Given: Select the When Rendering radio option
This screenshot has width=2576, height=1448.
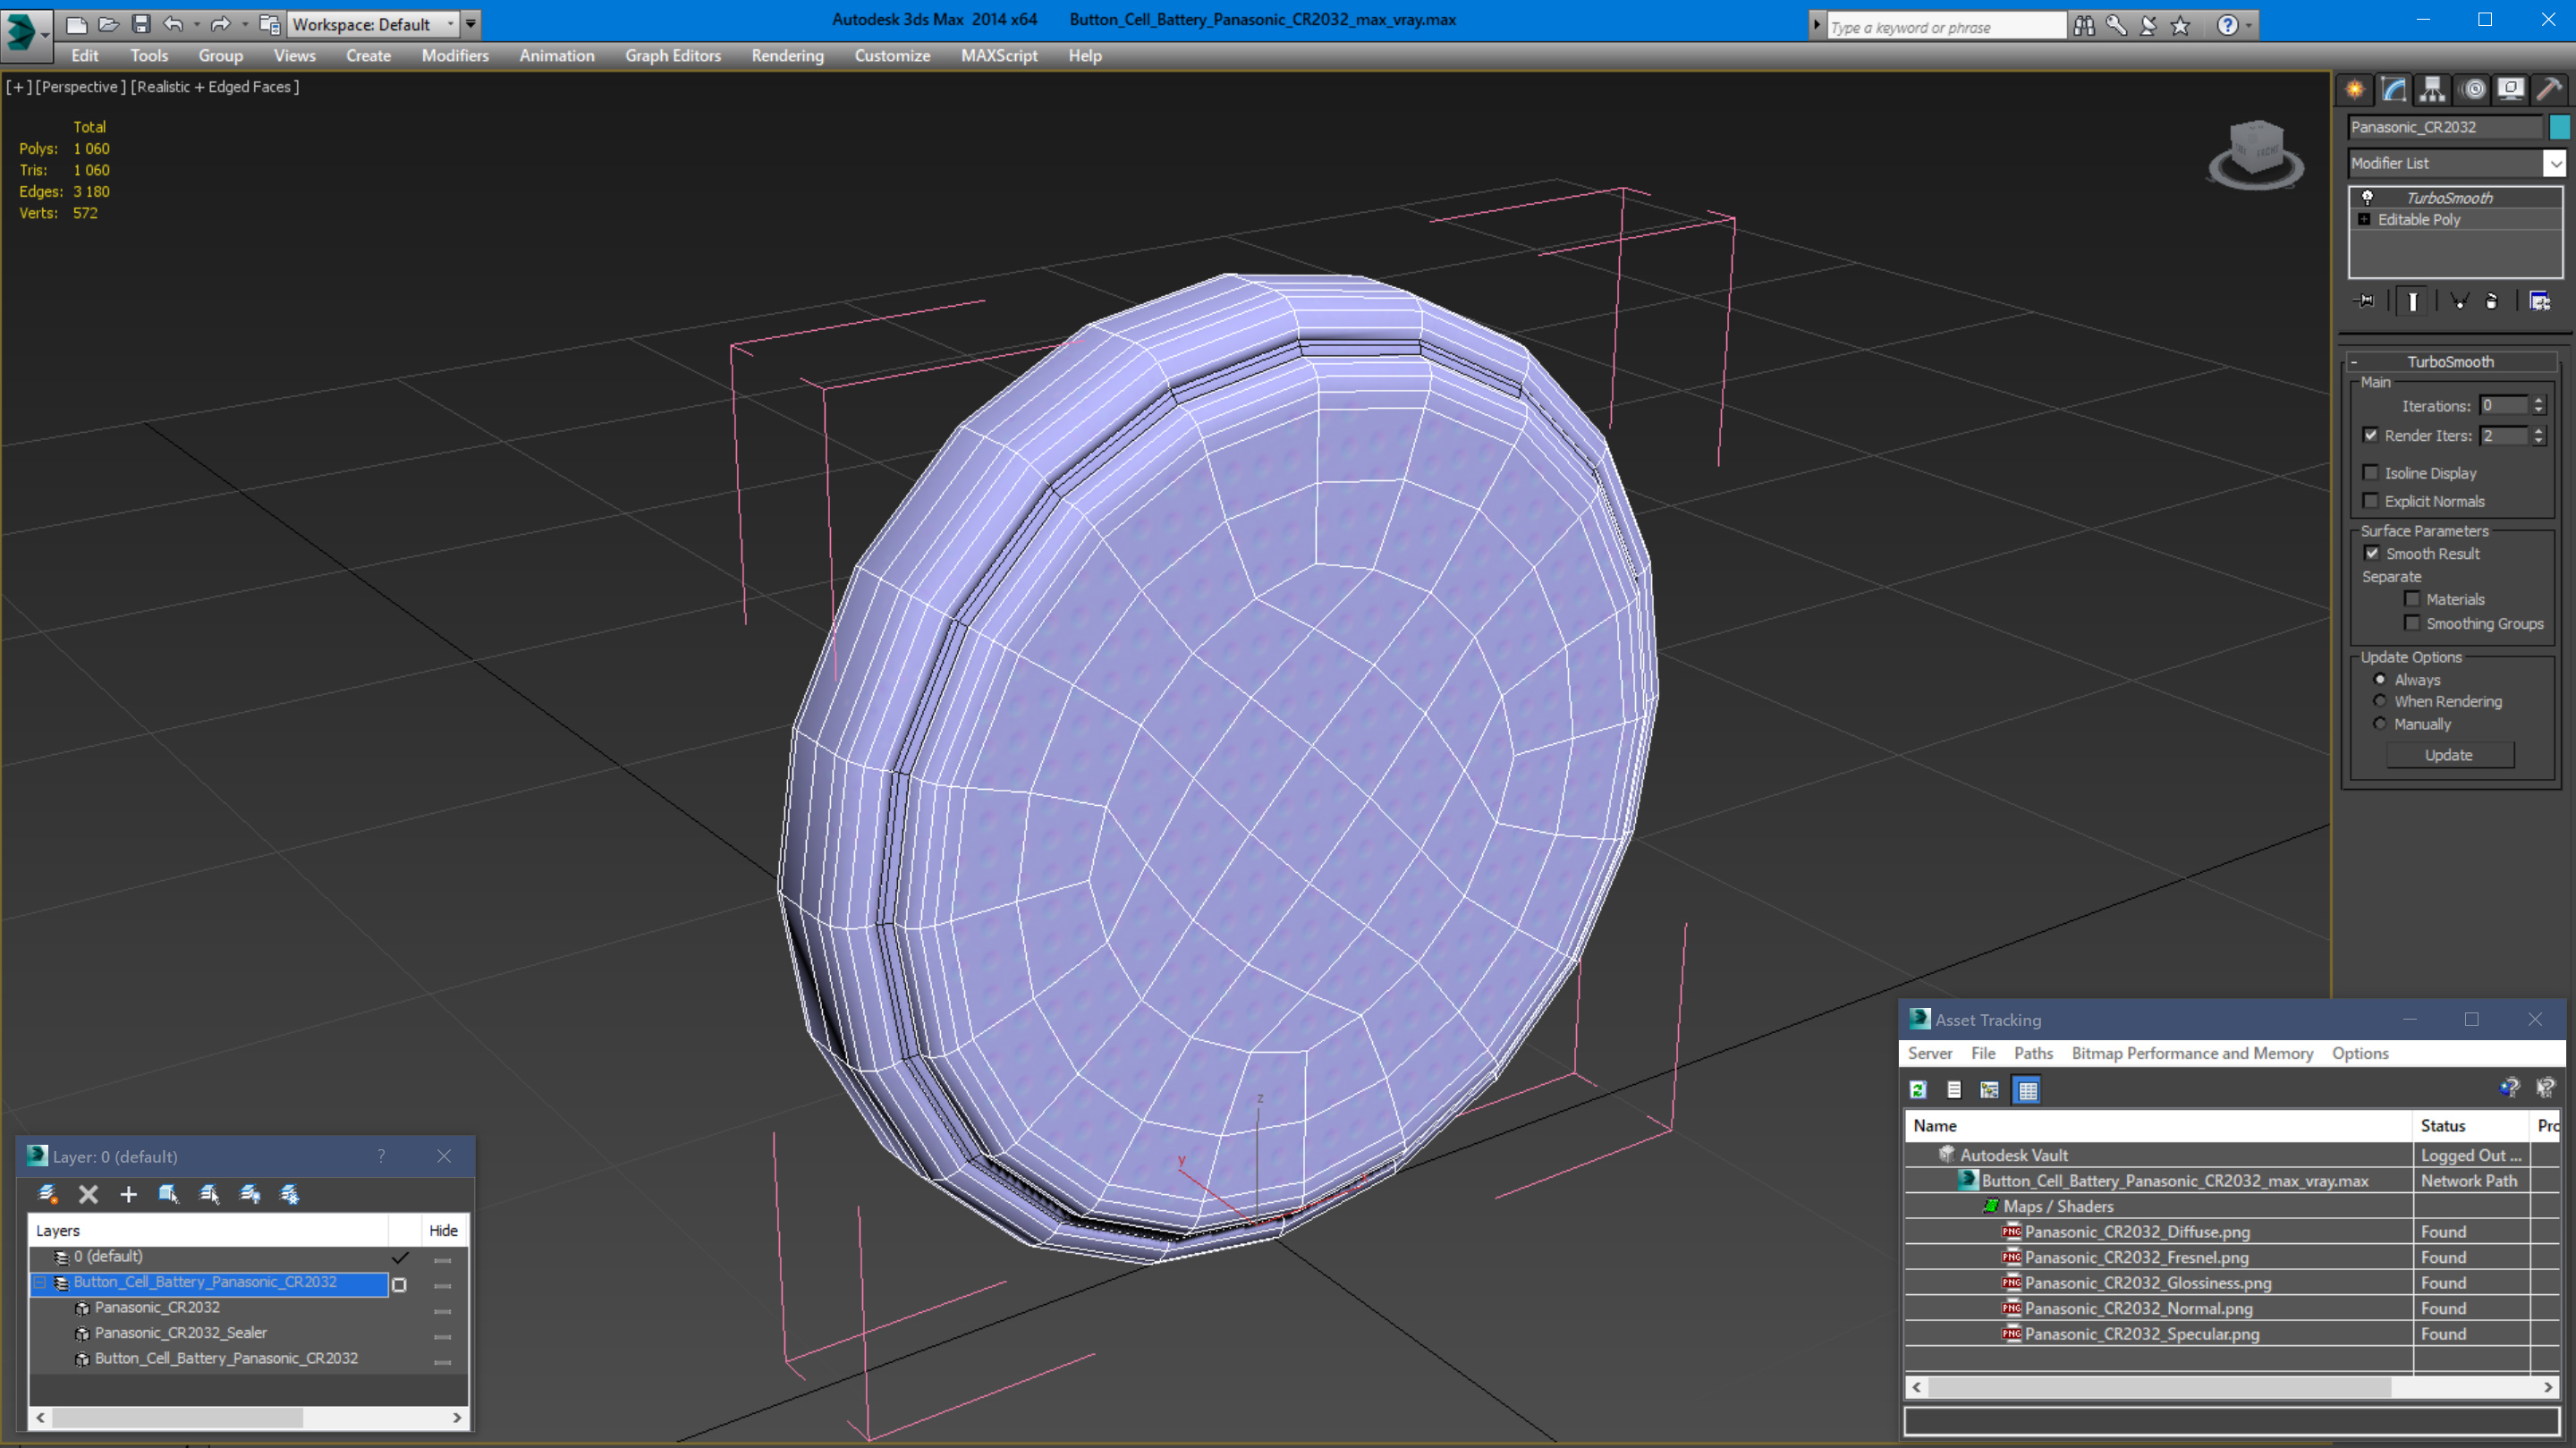Looking at the screenshot, I should click(2380, 701).
